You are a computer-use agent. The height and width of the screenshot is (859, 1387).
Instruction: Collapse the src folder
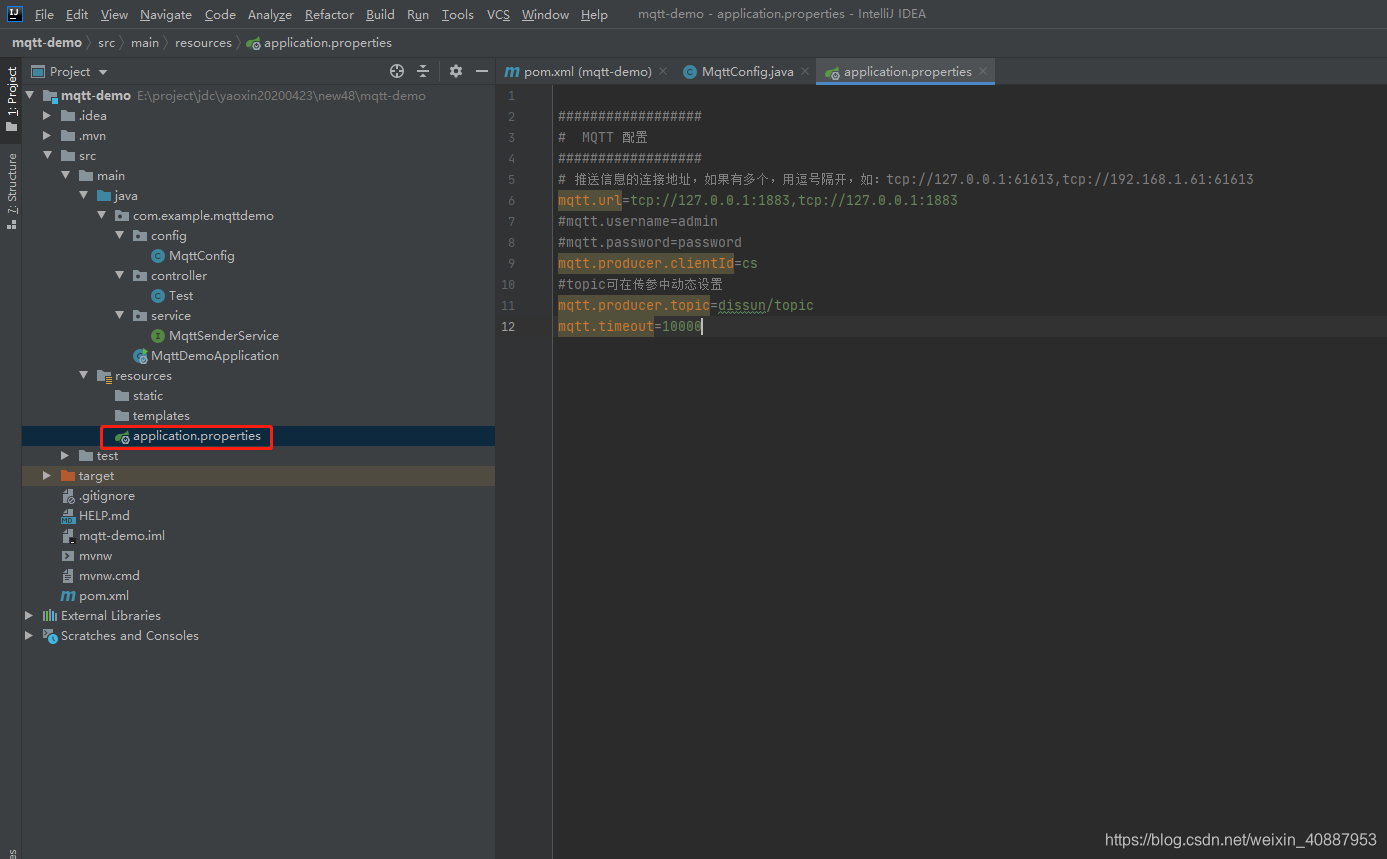click(47, 156)
